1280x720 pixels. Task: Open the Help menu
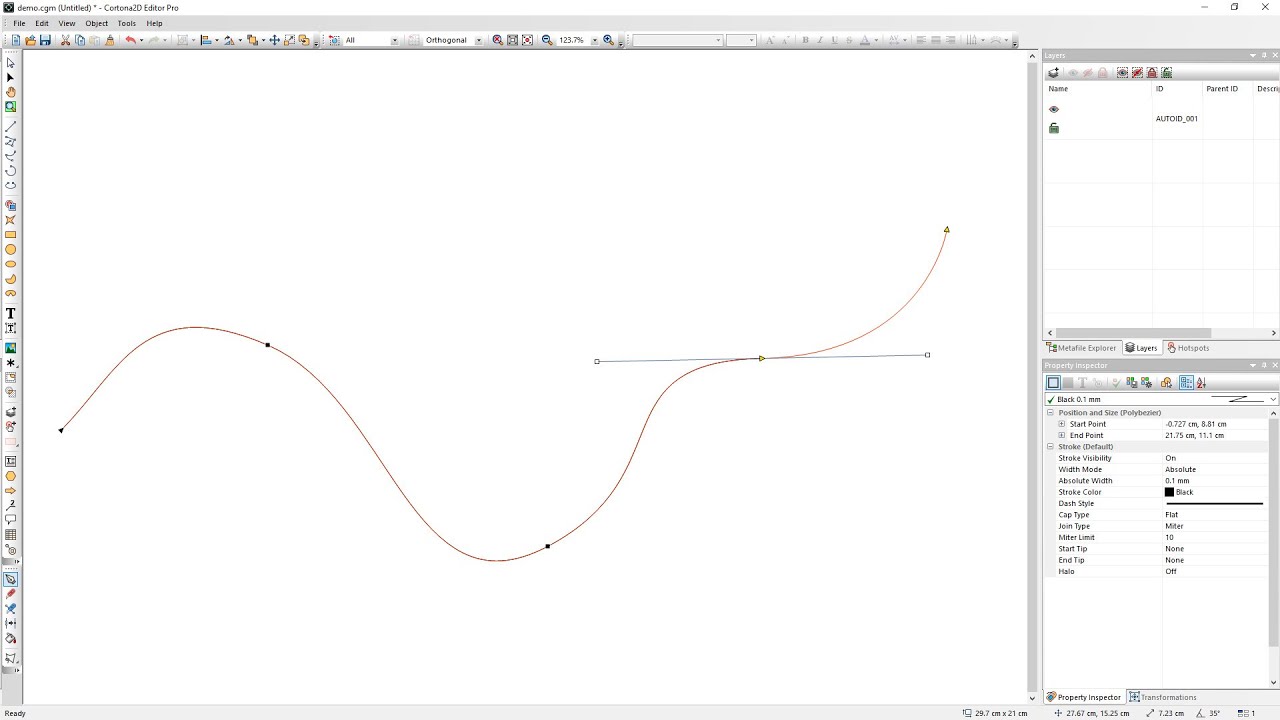point(154,23)
